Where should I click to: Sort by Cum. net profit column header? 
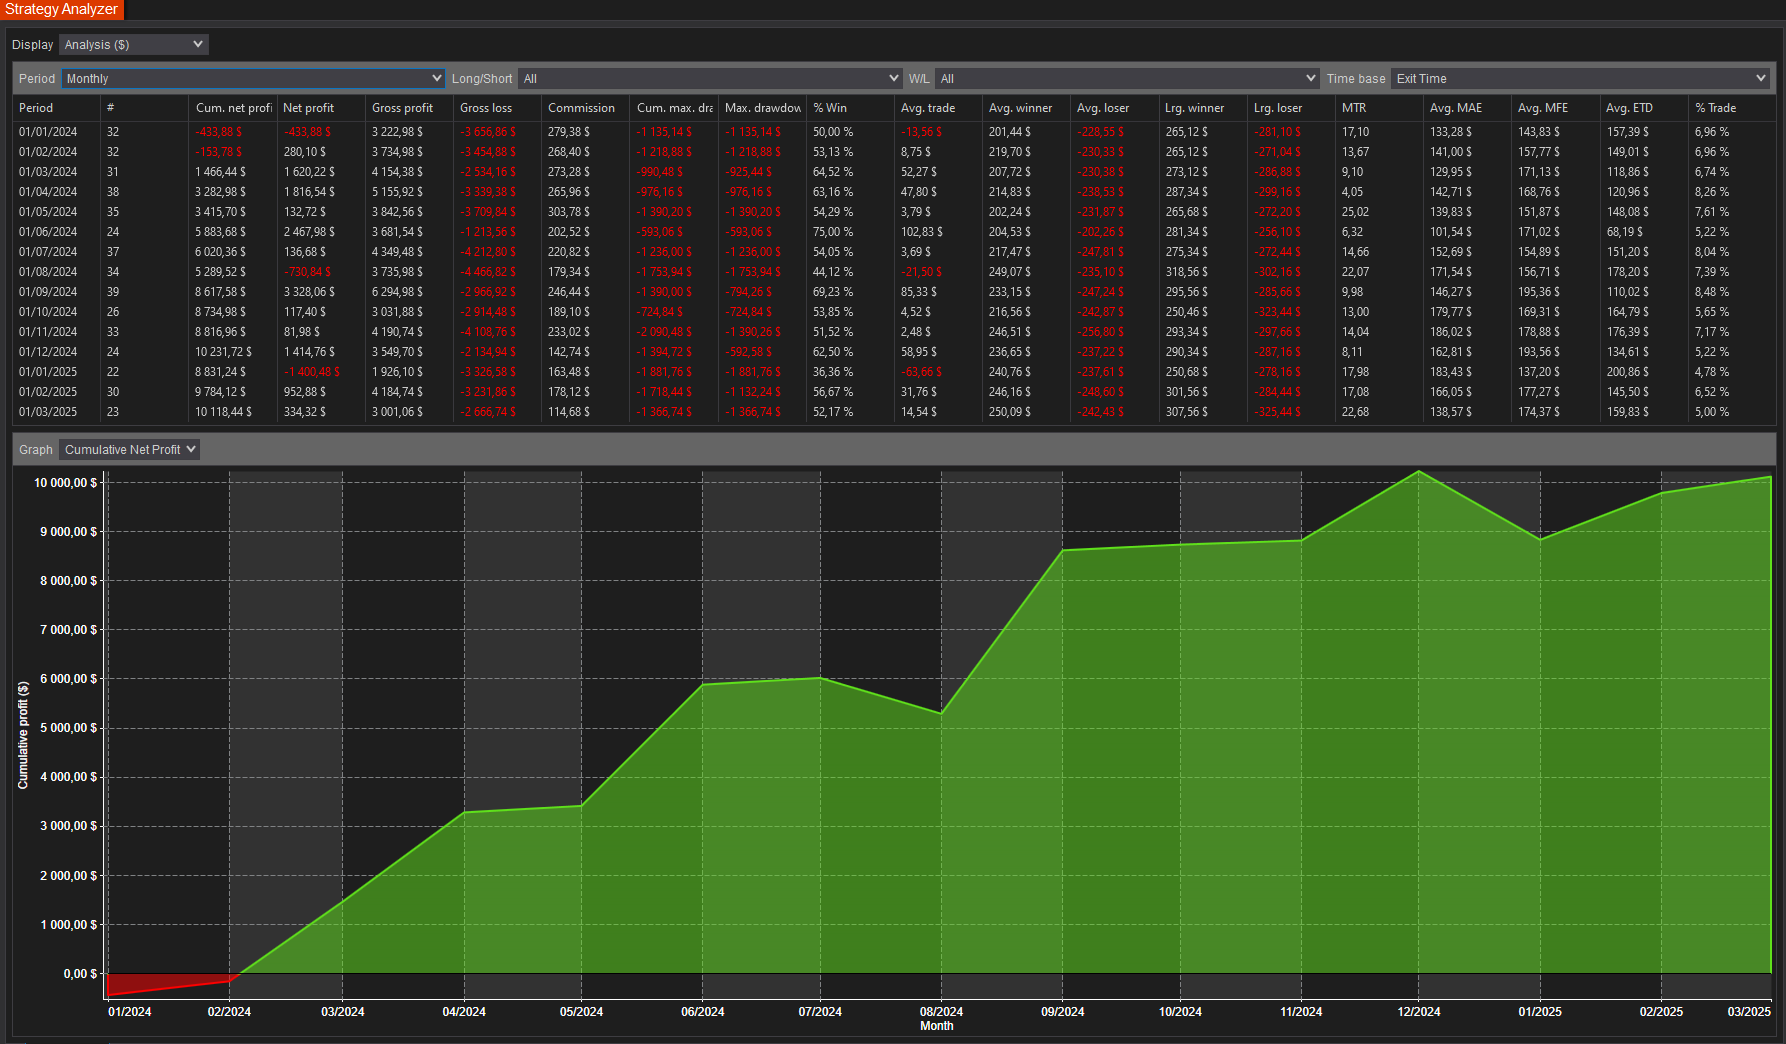pyautogui.click(x=232, y=108)
